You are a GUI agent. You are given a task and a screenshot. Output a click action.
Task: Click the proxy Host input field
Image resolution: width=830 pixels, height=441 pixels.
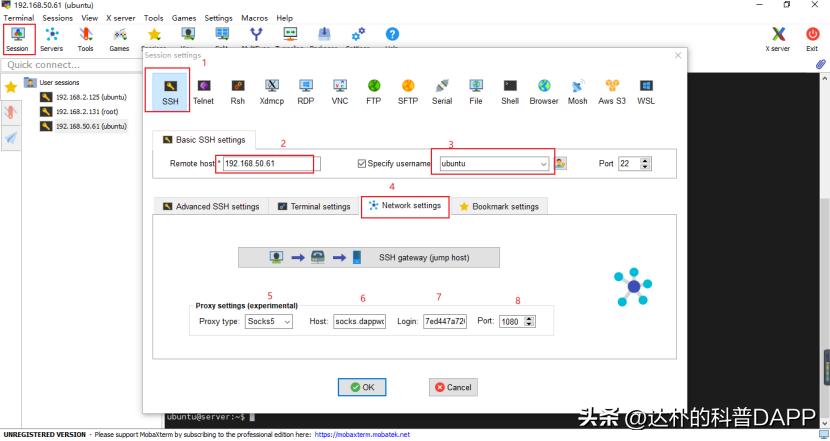(359, 321)
